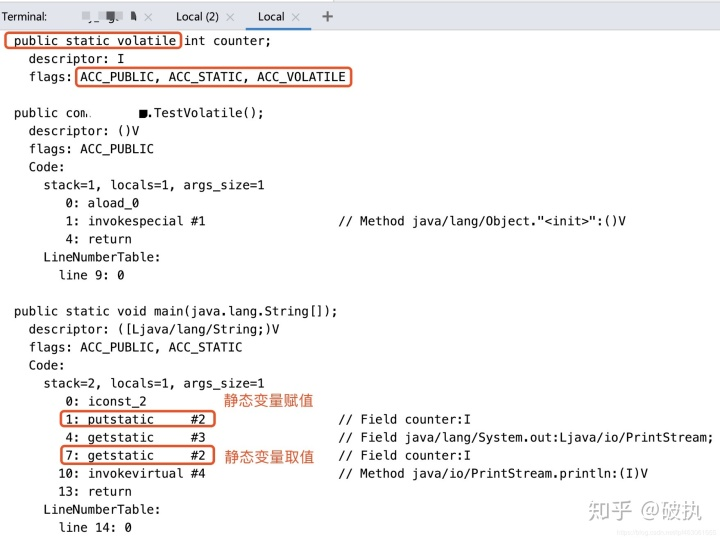Switch to the first blurred-name terminal tab
Viewport: 720px width, 540px height.
point(109,17)
